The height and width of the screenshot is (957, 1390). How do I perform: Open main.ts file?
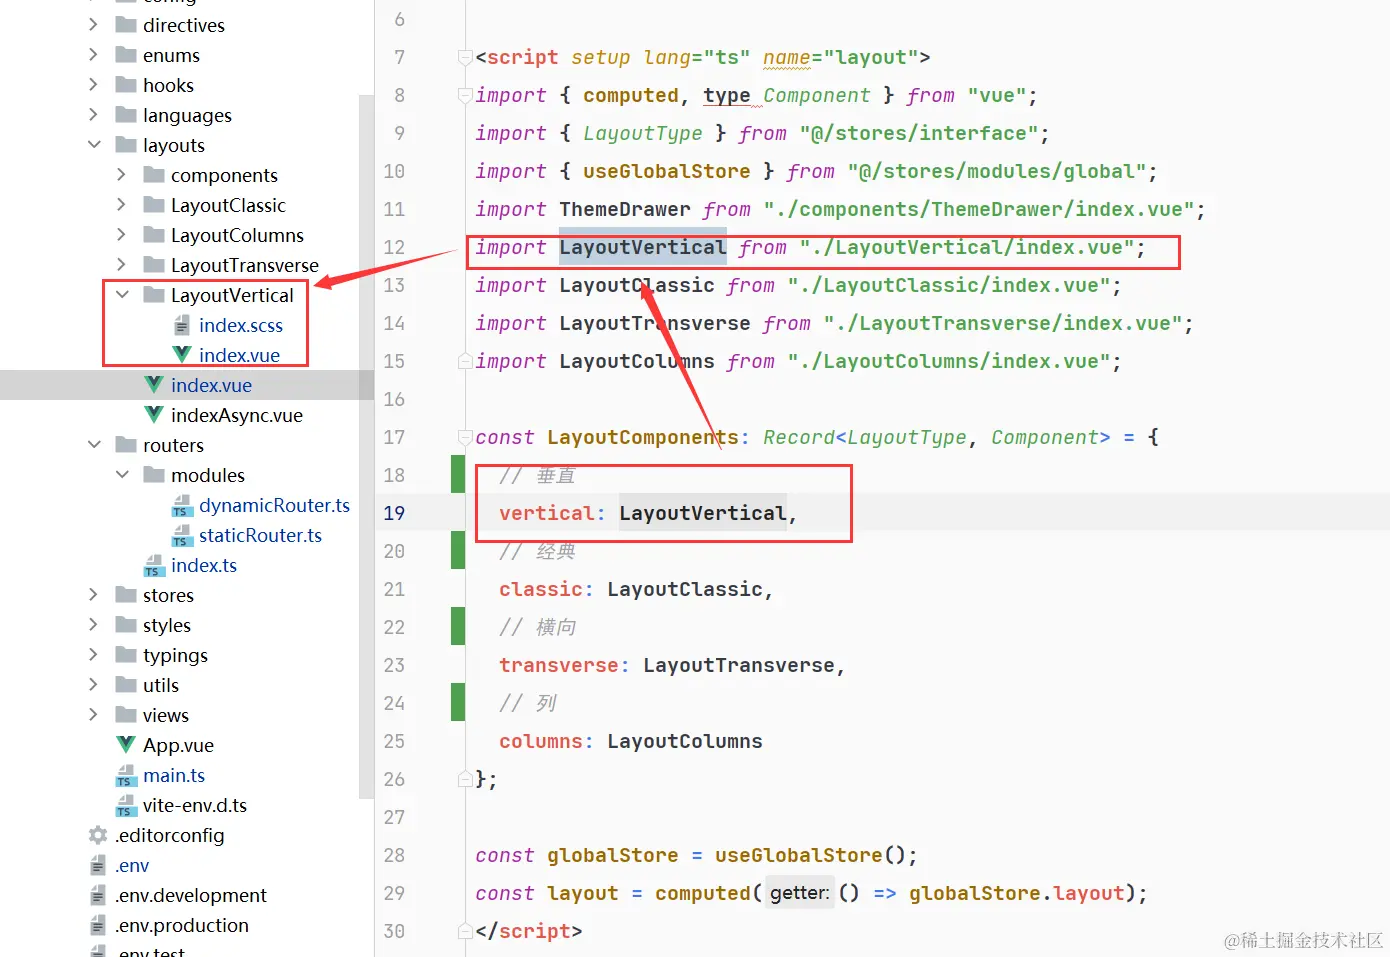174,775
